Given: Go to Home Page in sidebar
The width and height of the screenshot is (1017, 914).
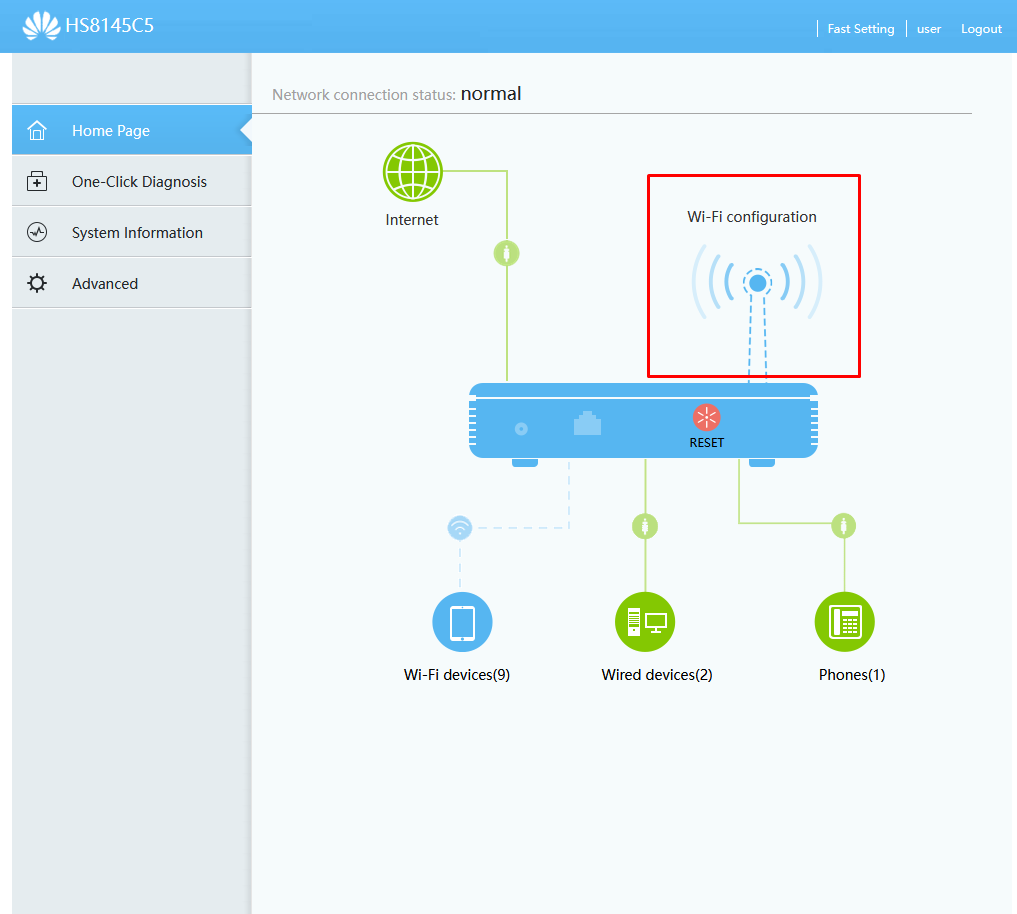Looking at the screenshot, I should point(110,131).
